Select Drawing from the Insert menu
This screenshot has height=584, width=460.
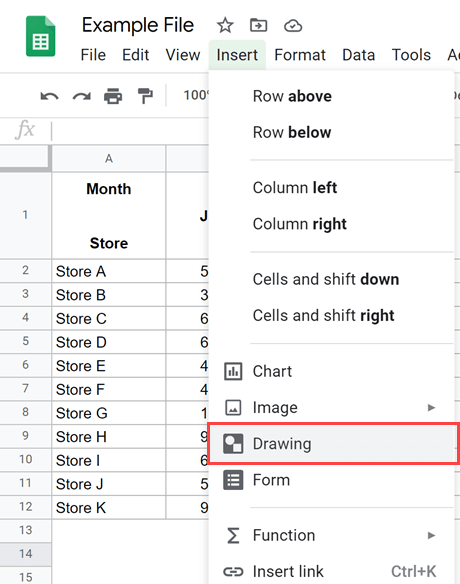pos(333,444)
